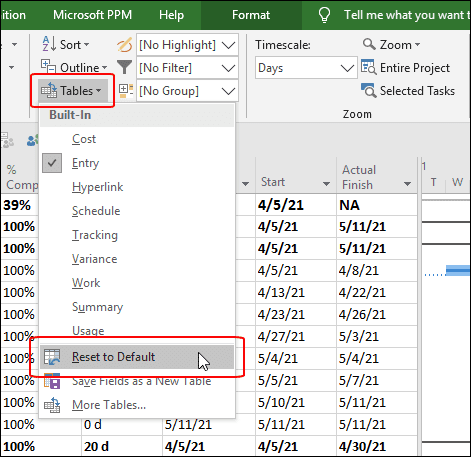The width and height of the screenshot is (471, 457).
Task: Click the Save Fields table icon
Action: [52, 381]
